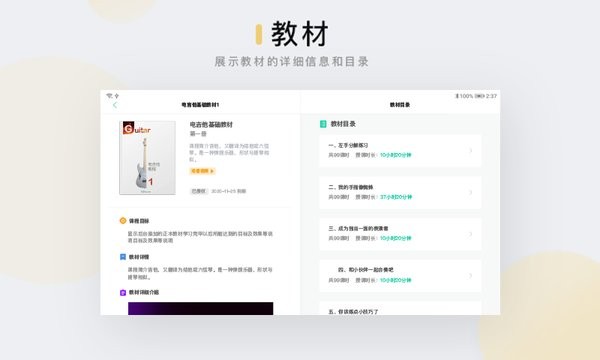Tap the 教材详细介绍 section heading
Viewport: 600px width, 360px height.
(x=144, y=293)
